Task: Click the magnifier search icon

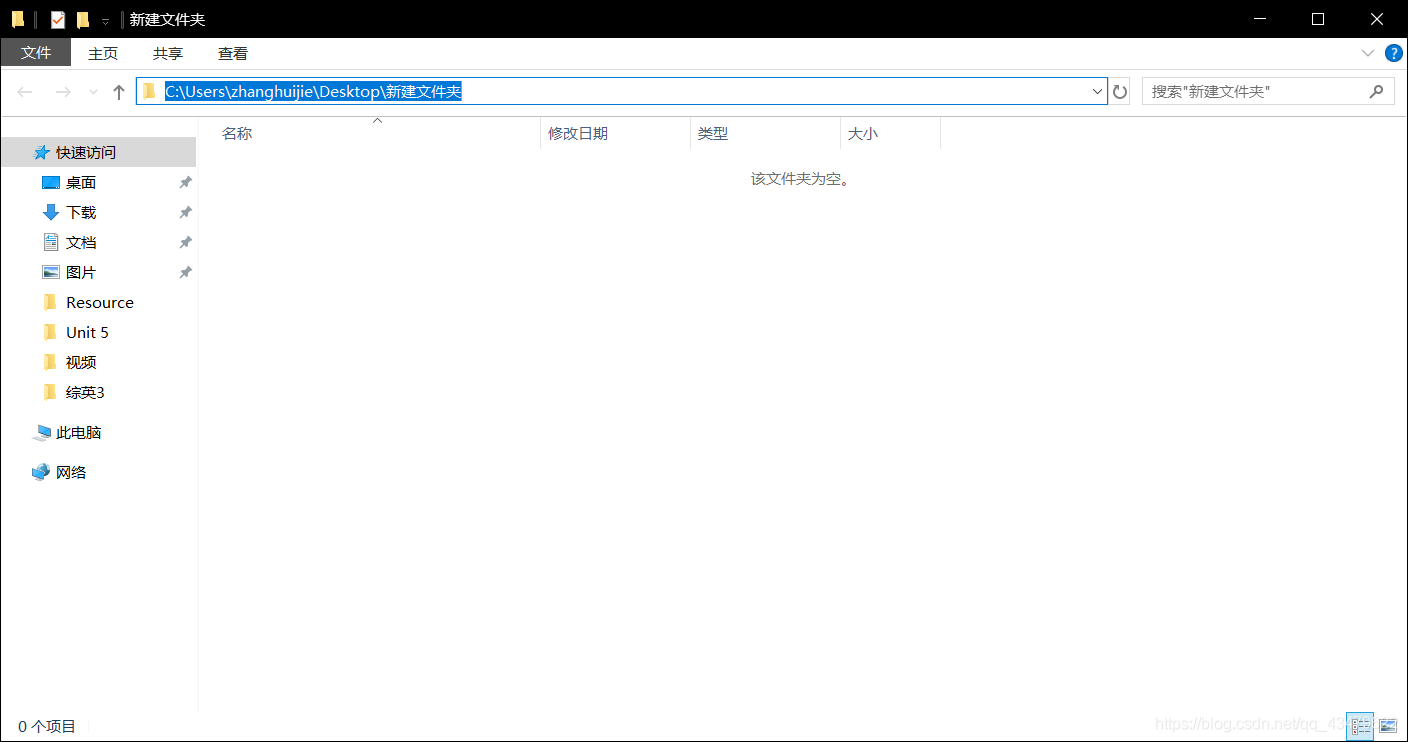Action: [1377, 91]
